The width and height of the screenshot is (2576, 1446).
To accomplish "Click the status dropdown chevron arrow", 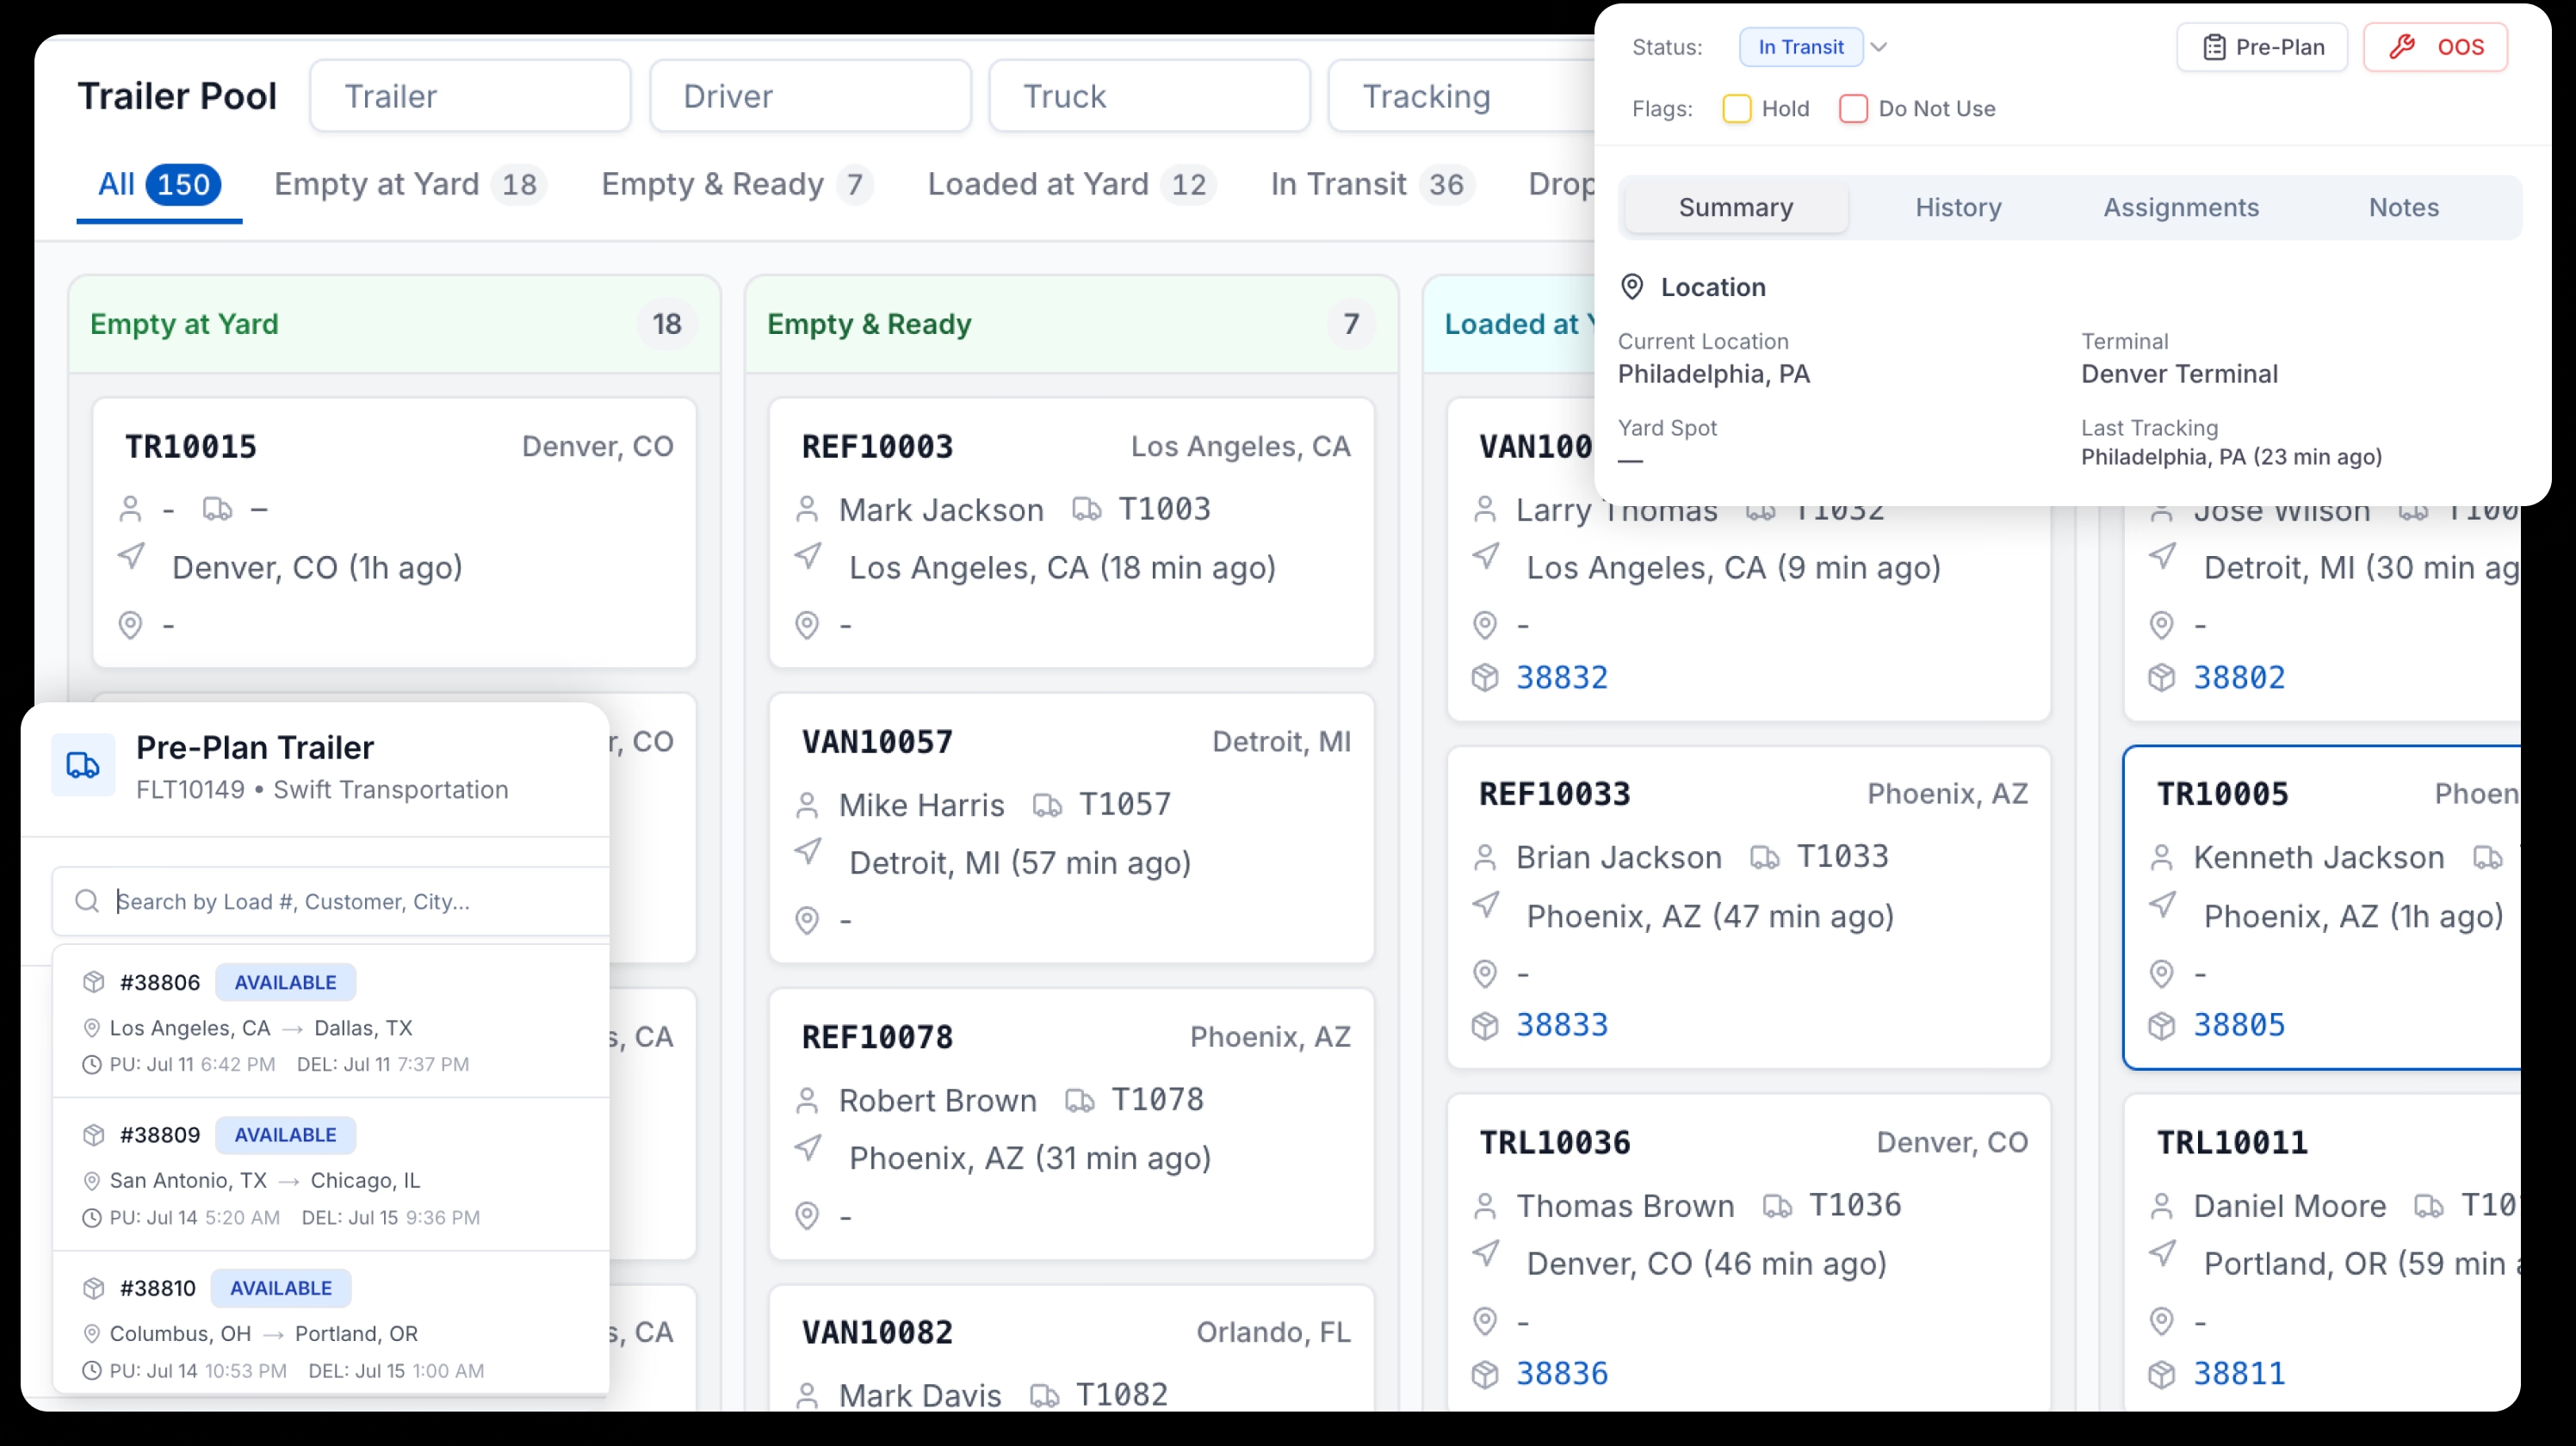I will (x=1879, y=47).
